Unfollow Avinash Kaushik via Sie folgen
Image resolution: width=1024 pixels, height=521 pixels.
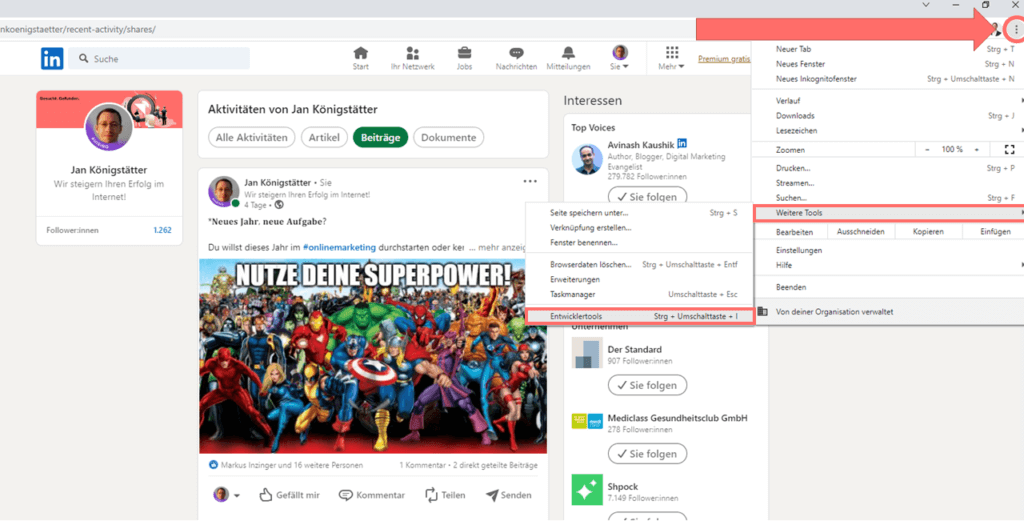pyautogui.click(x=647, y=197)
